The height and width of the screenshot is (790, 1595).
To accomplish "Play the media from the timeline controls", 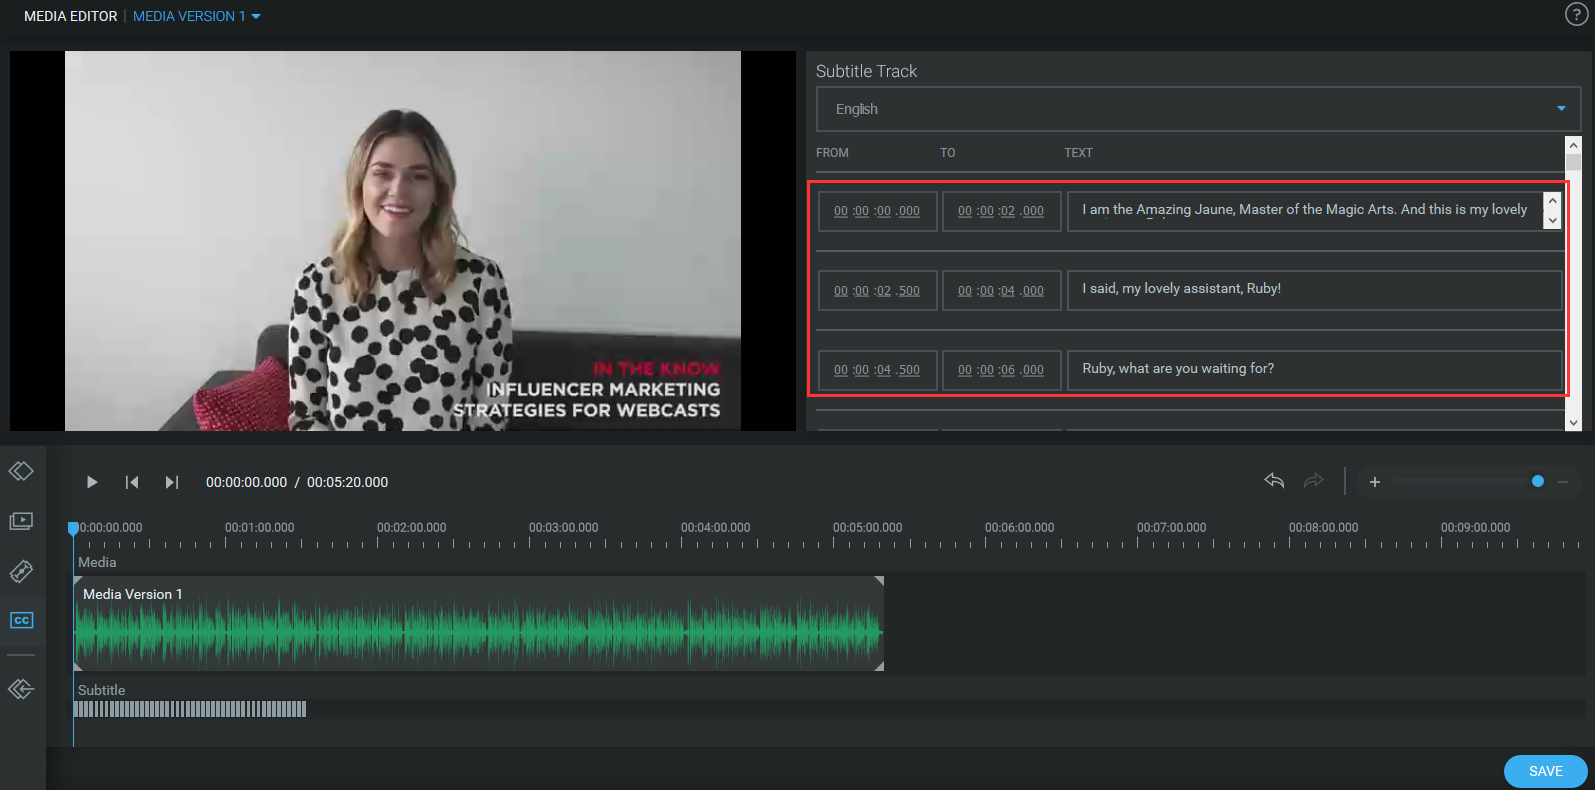I will point(92,482).
